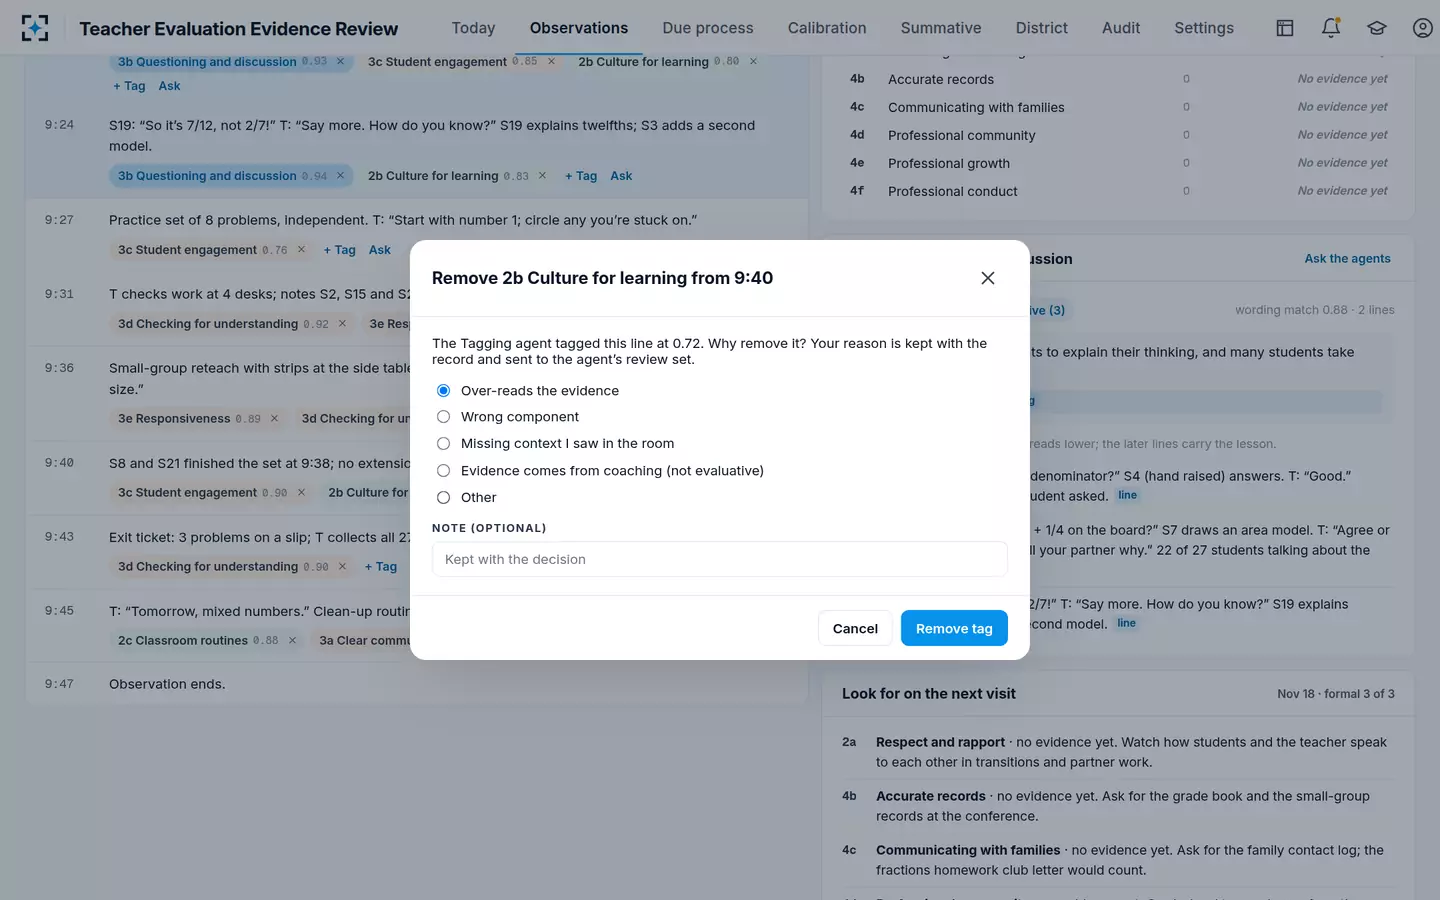The width and height of the screenshot is (1440, 900).
Task: Open the user profile icon
Action: pos(1423,28)
